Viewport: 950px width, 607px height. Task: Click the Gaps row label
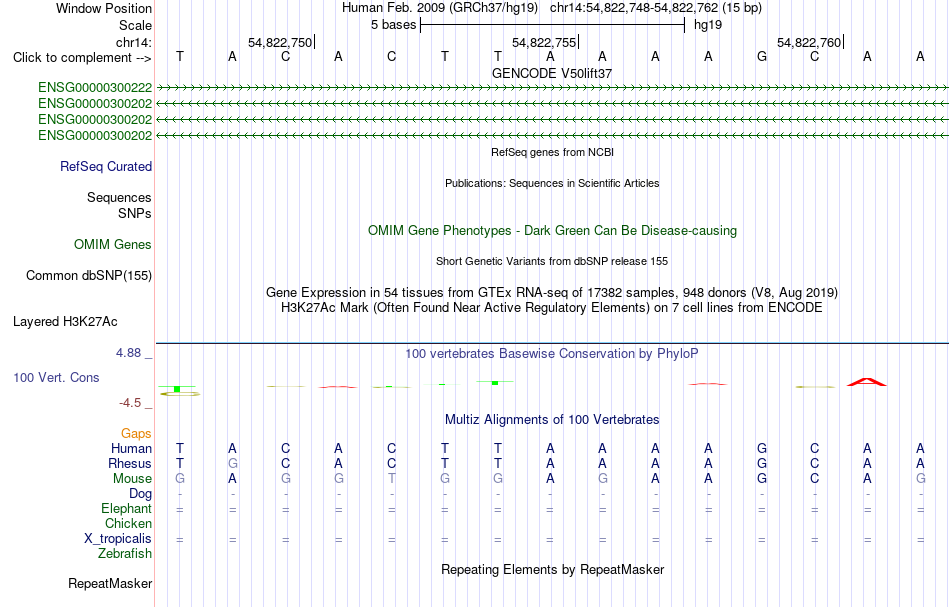pyautogui.click(x=136, y=433)
